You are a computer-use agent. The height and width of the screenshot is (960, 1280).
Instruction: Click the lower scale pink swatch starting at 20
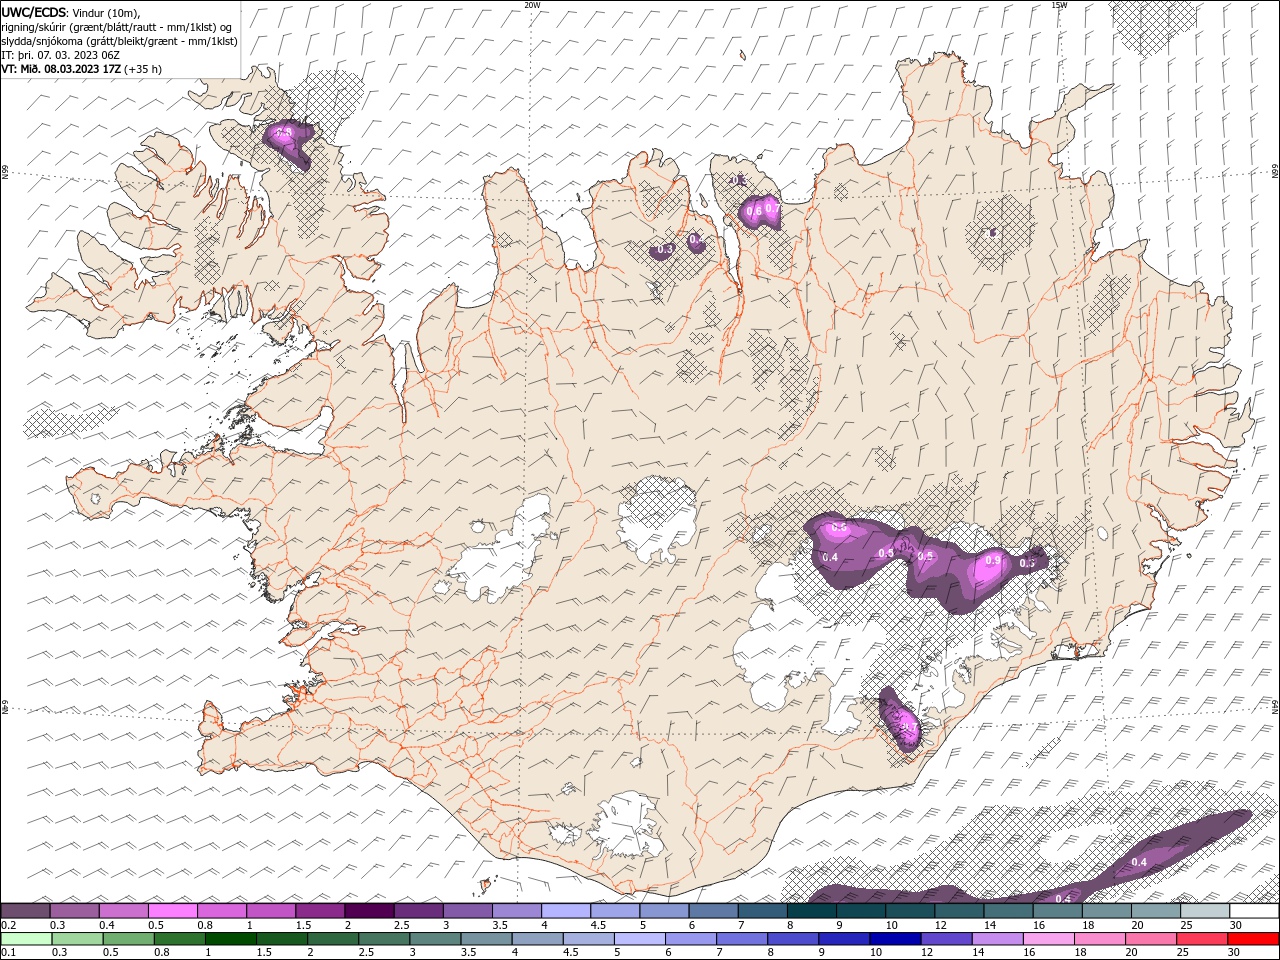click(1151, 939)
